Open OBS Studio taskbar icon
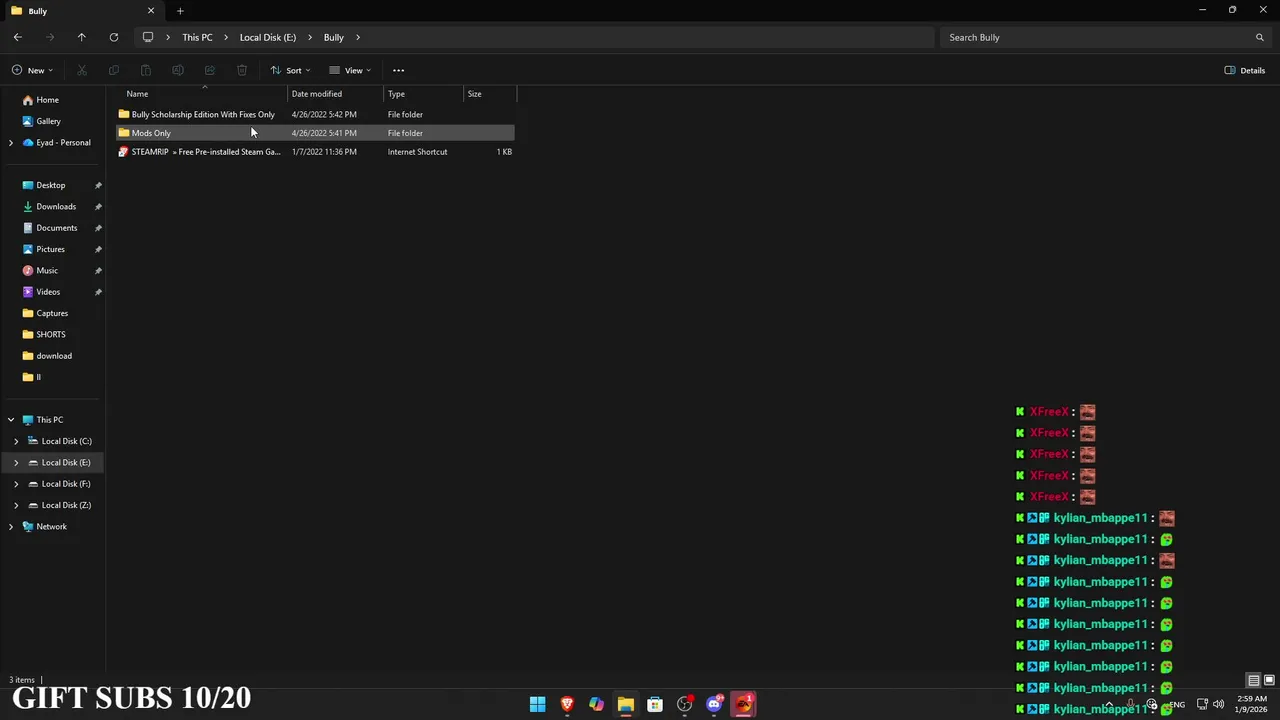1280x720 pixels. click(x=684, y=704)
